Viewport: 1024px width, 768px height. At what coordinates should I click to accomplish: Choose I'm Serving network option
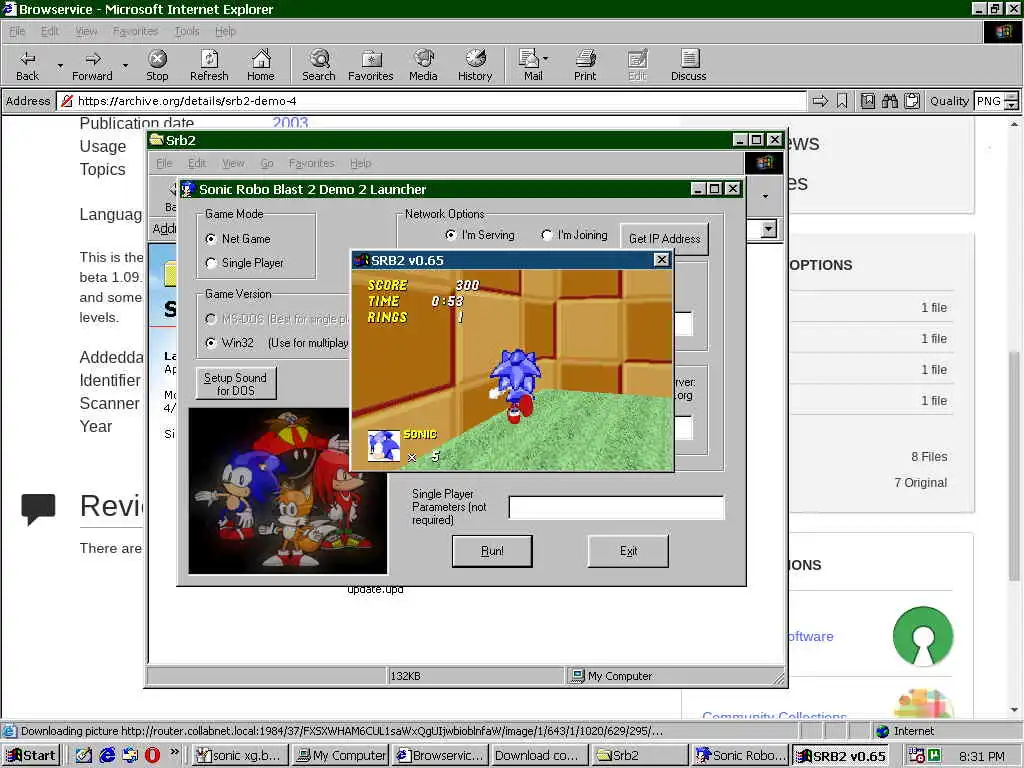(x=451, y=234)
